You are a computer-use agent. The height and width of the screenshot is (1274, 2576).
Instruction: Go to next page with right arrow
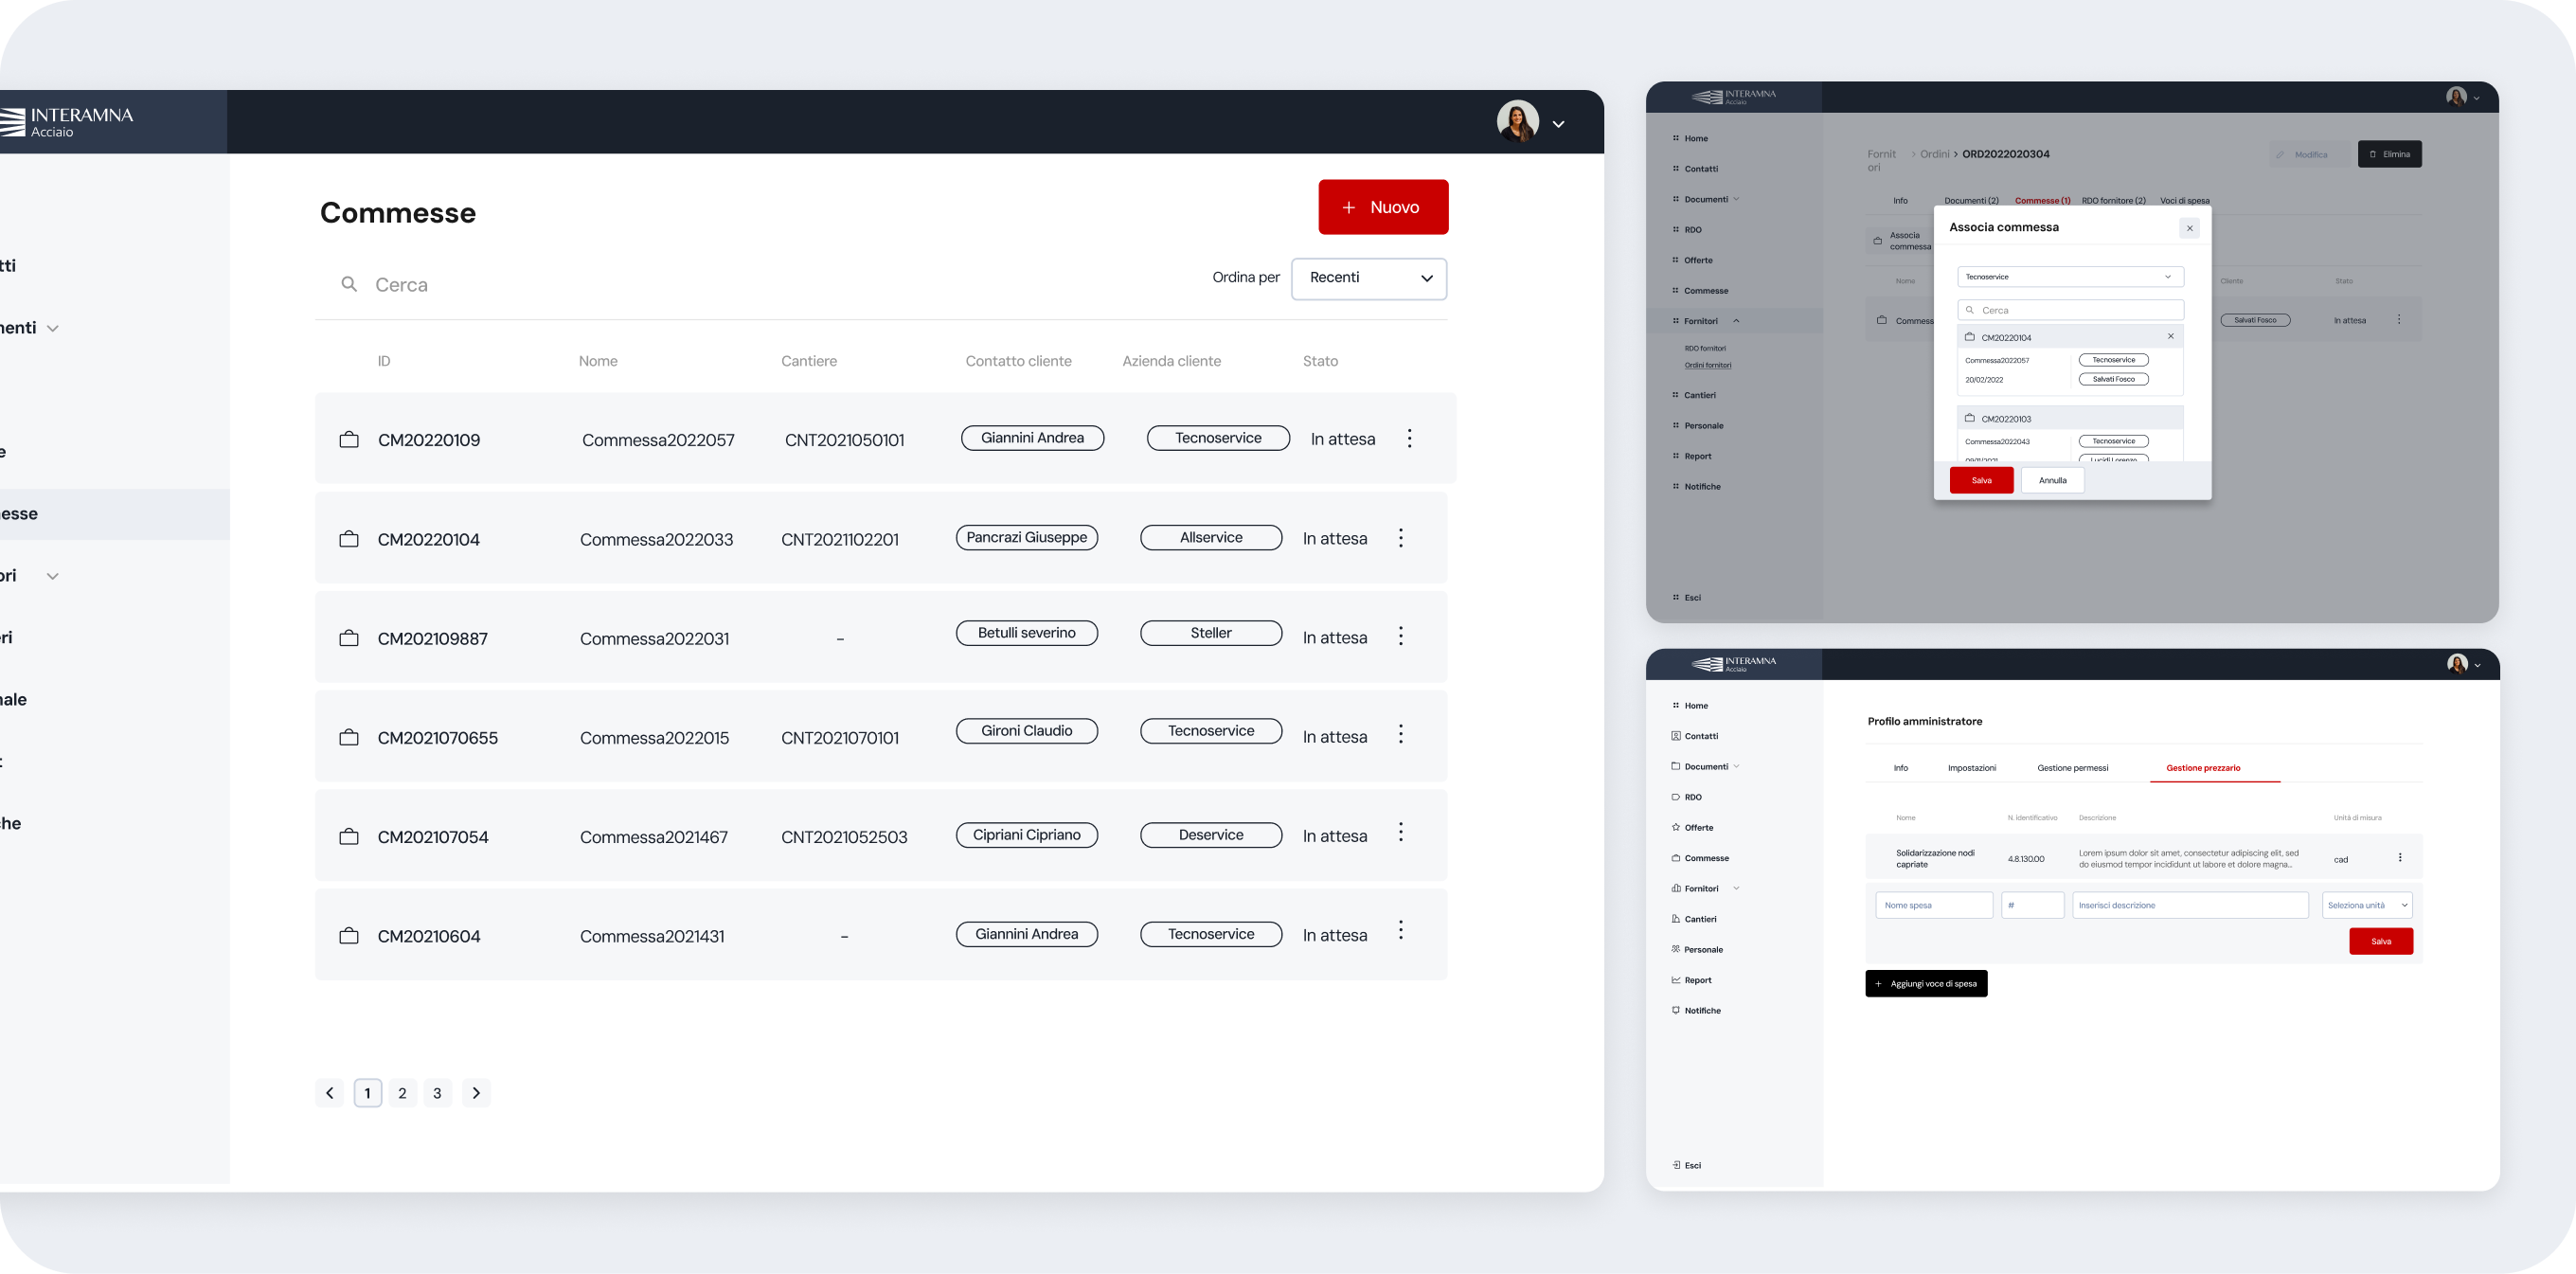(476, 1093)
